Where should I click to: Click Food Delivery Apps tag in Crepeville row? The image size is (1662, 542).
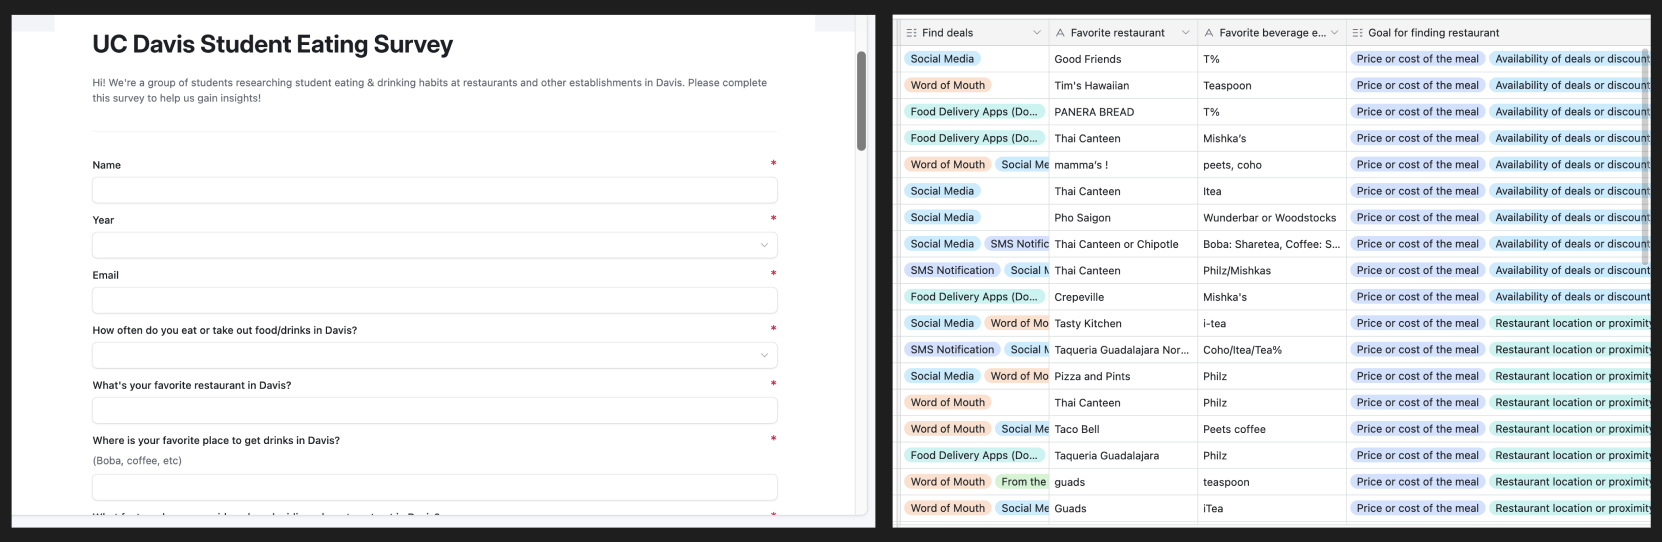[x=974, y=297]
